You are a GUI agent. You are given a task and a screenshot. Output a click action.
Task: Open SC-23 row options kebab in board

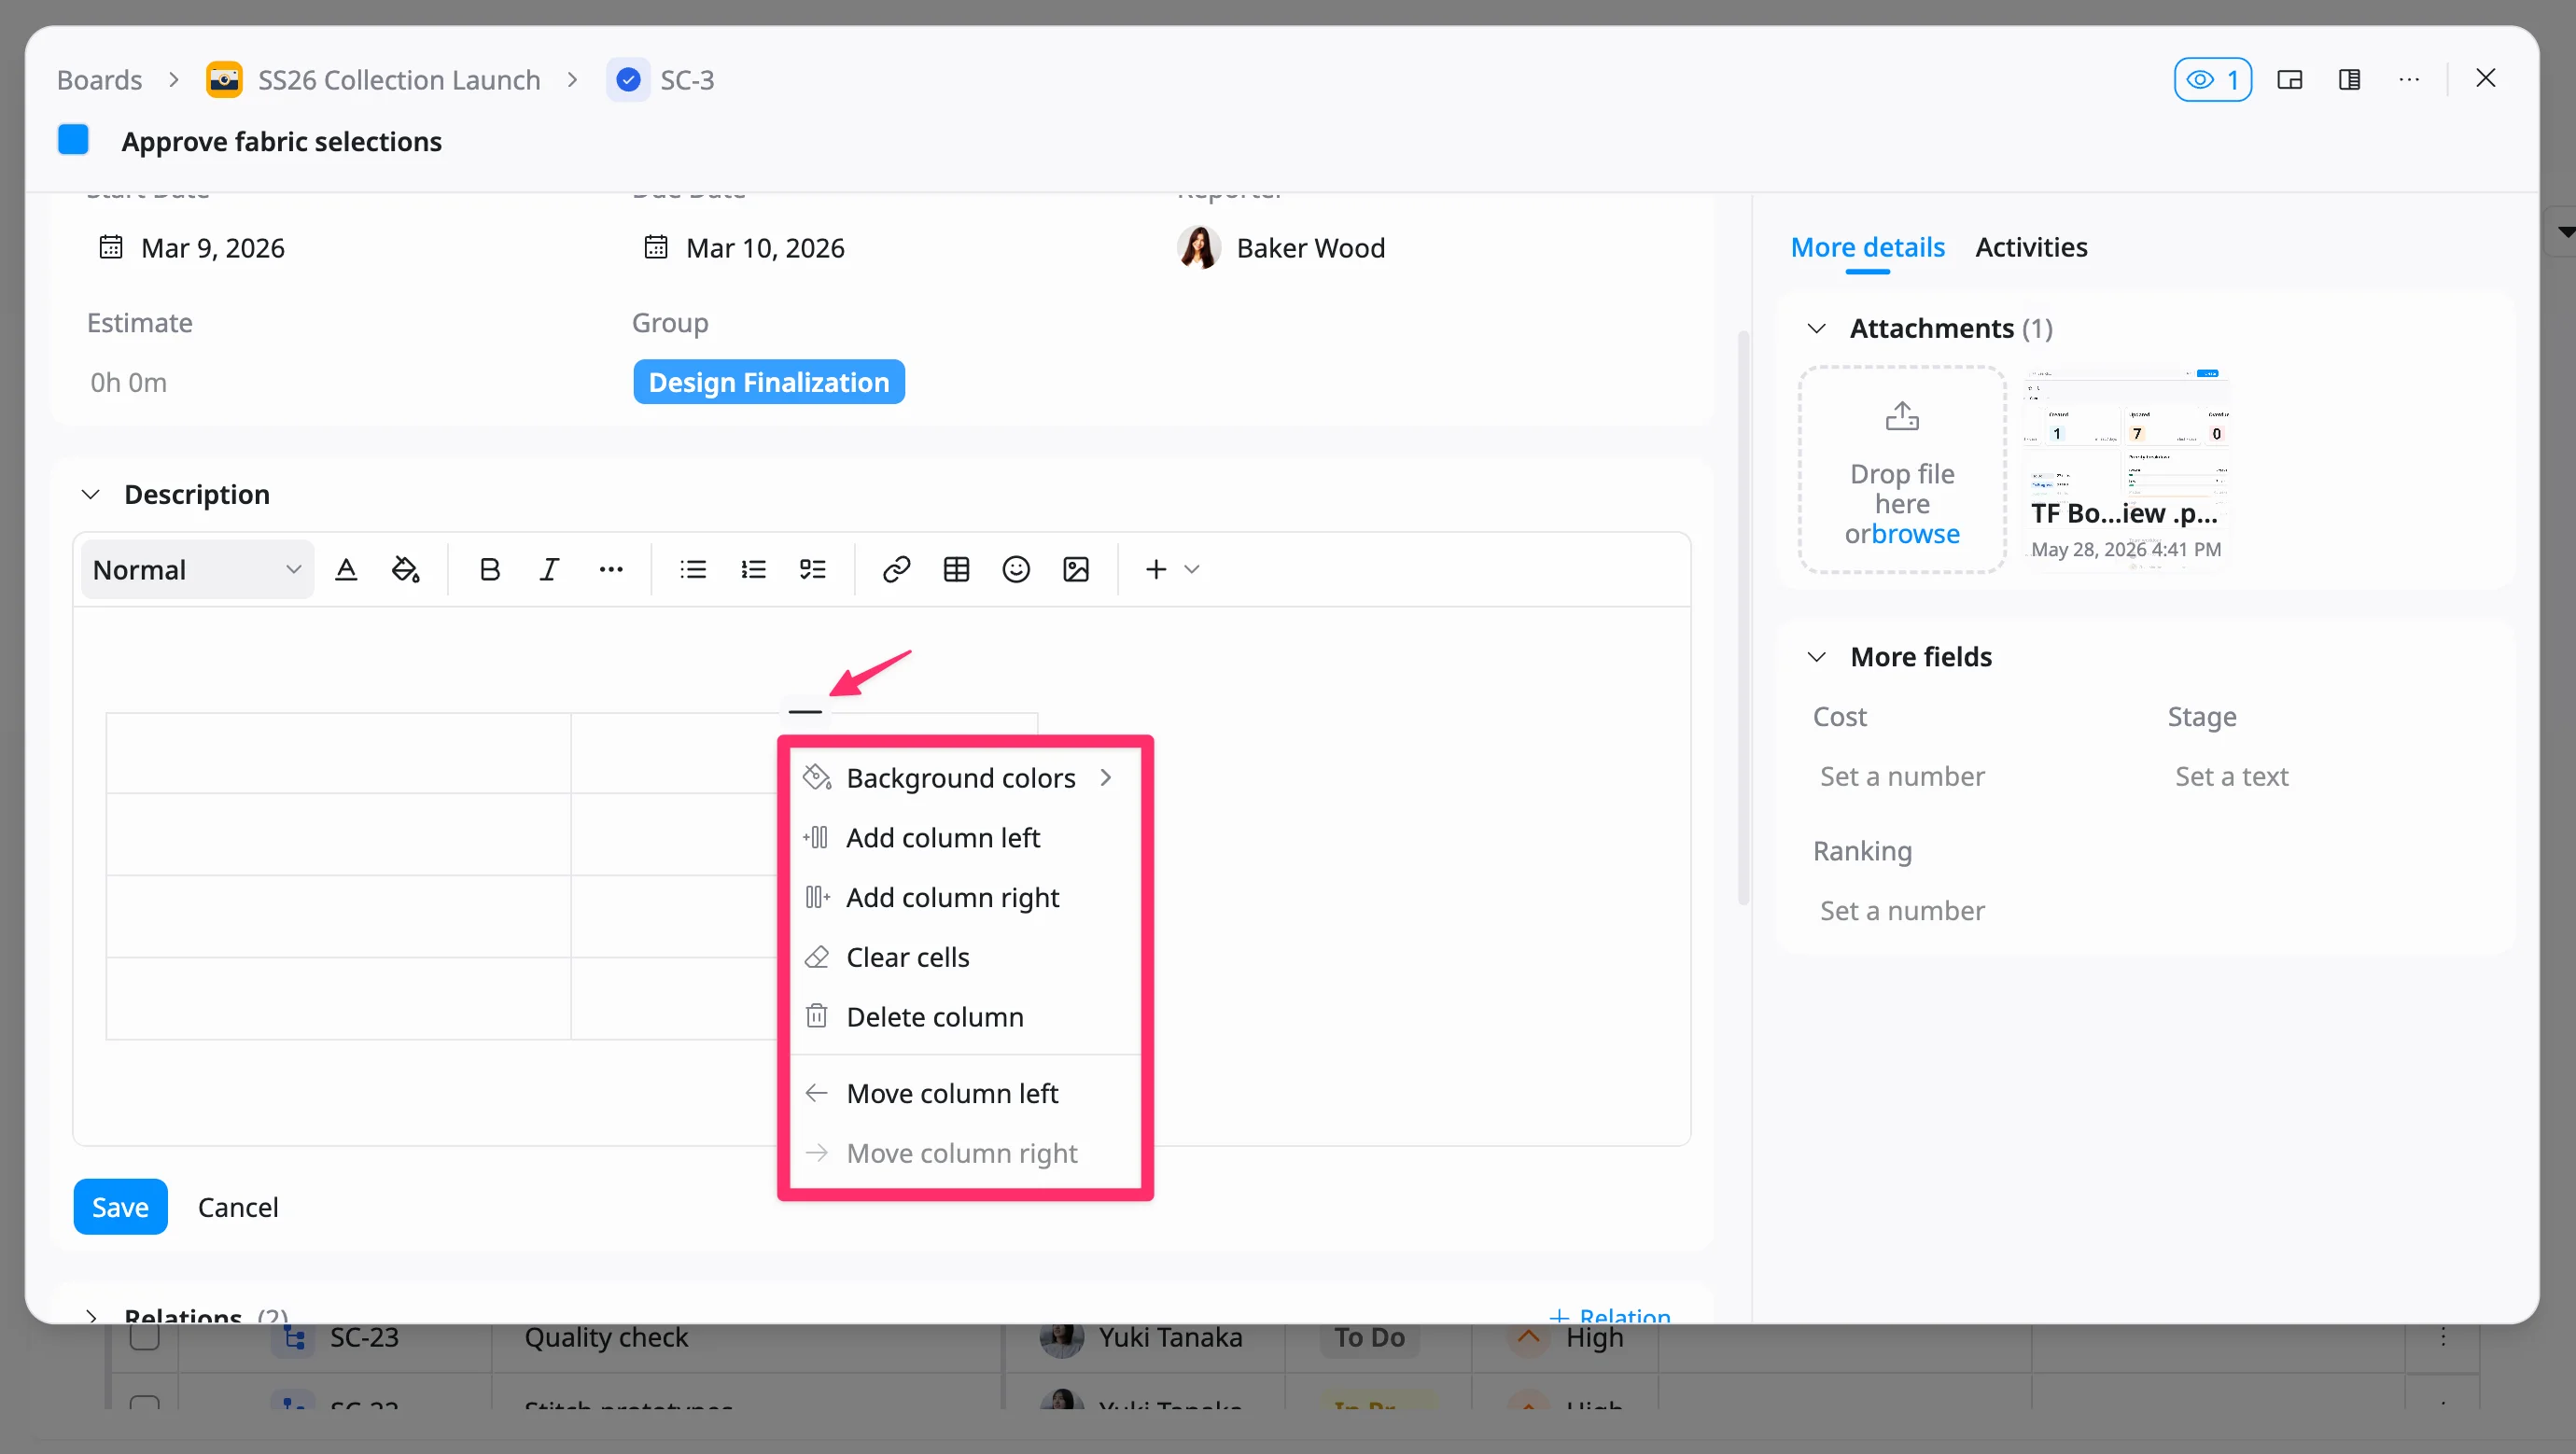tap(2442, 1337)
